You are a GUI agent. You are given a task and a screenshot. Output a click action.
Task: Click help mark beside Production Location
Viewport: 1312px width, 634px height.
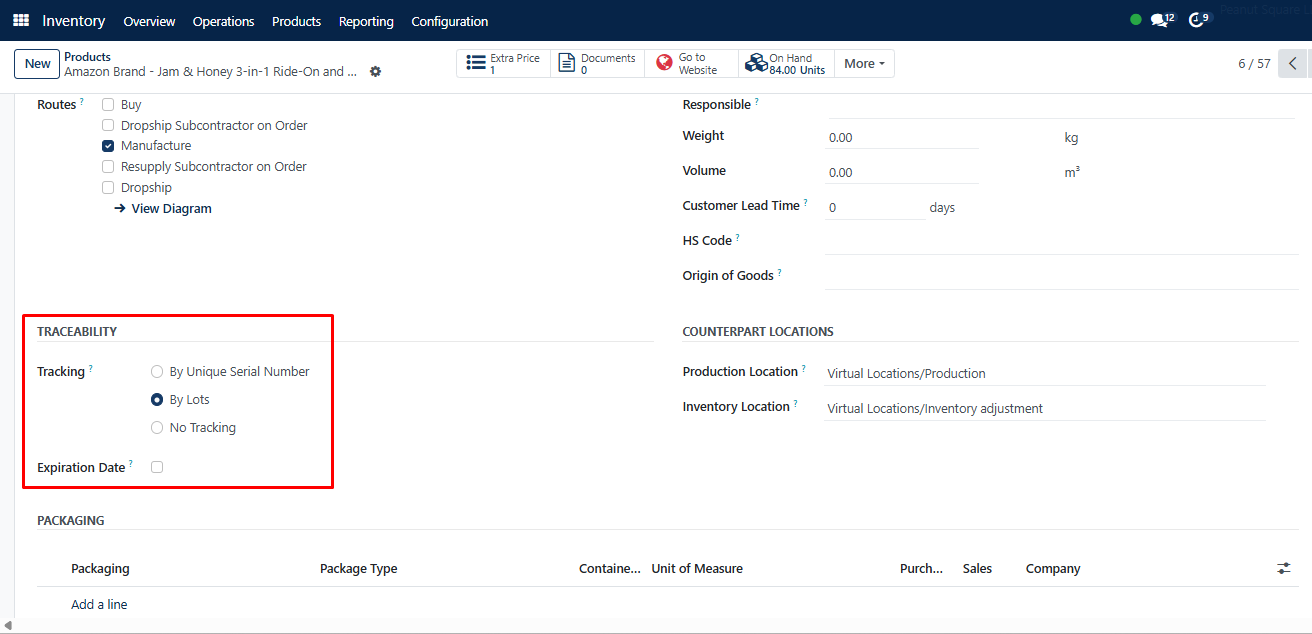803,368
